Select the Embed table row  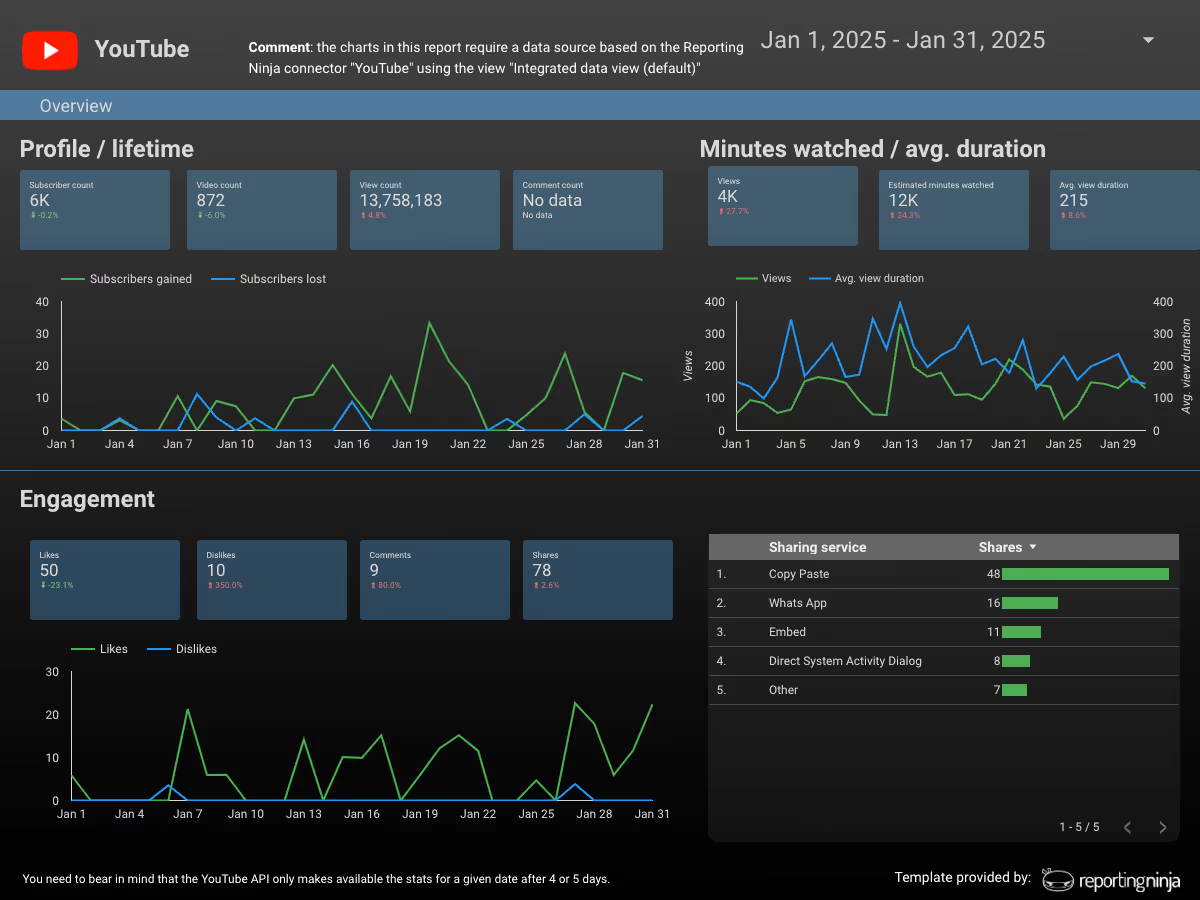(944, 632)
